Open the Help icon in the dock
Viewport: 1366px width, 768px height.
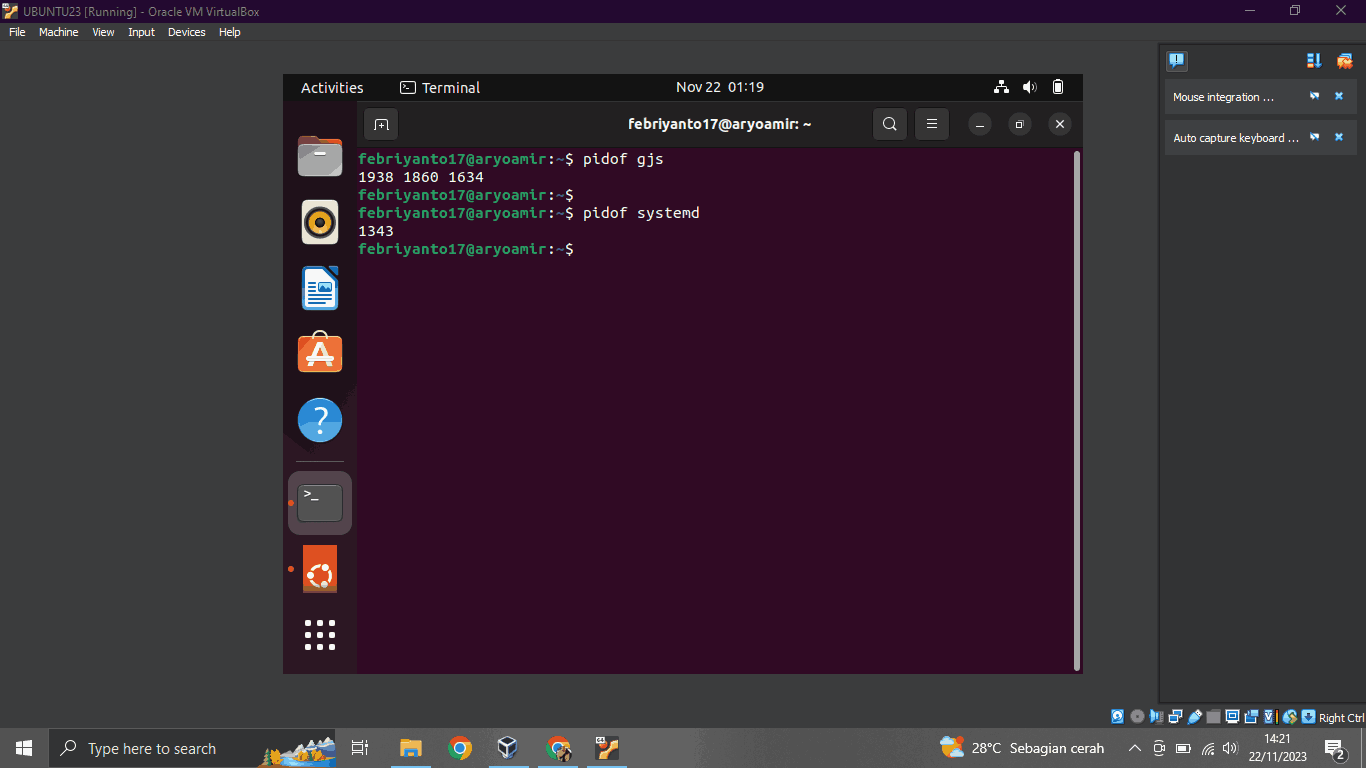[x=320, y=420]
